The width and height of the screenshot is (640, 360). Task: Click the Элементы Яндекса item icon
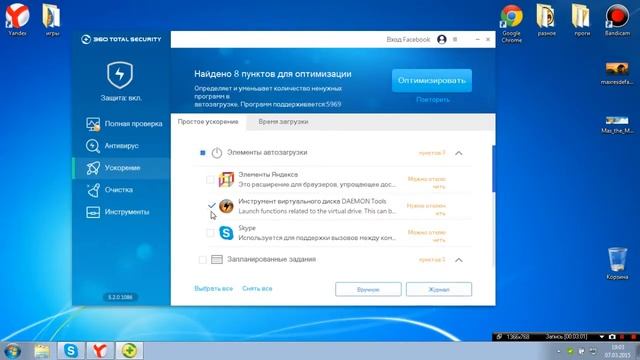tap(226, 179)
